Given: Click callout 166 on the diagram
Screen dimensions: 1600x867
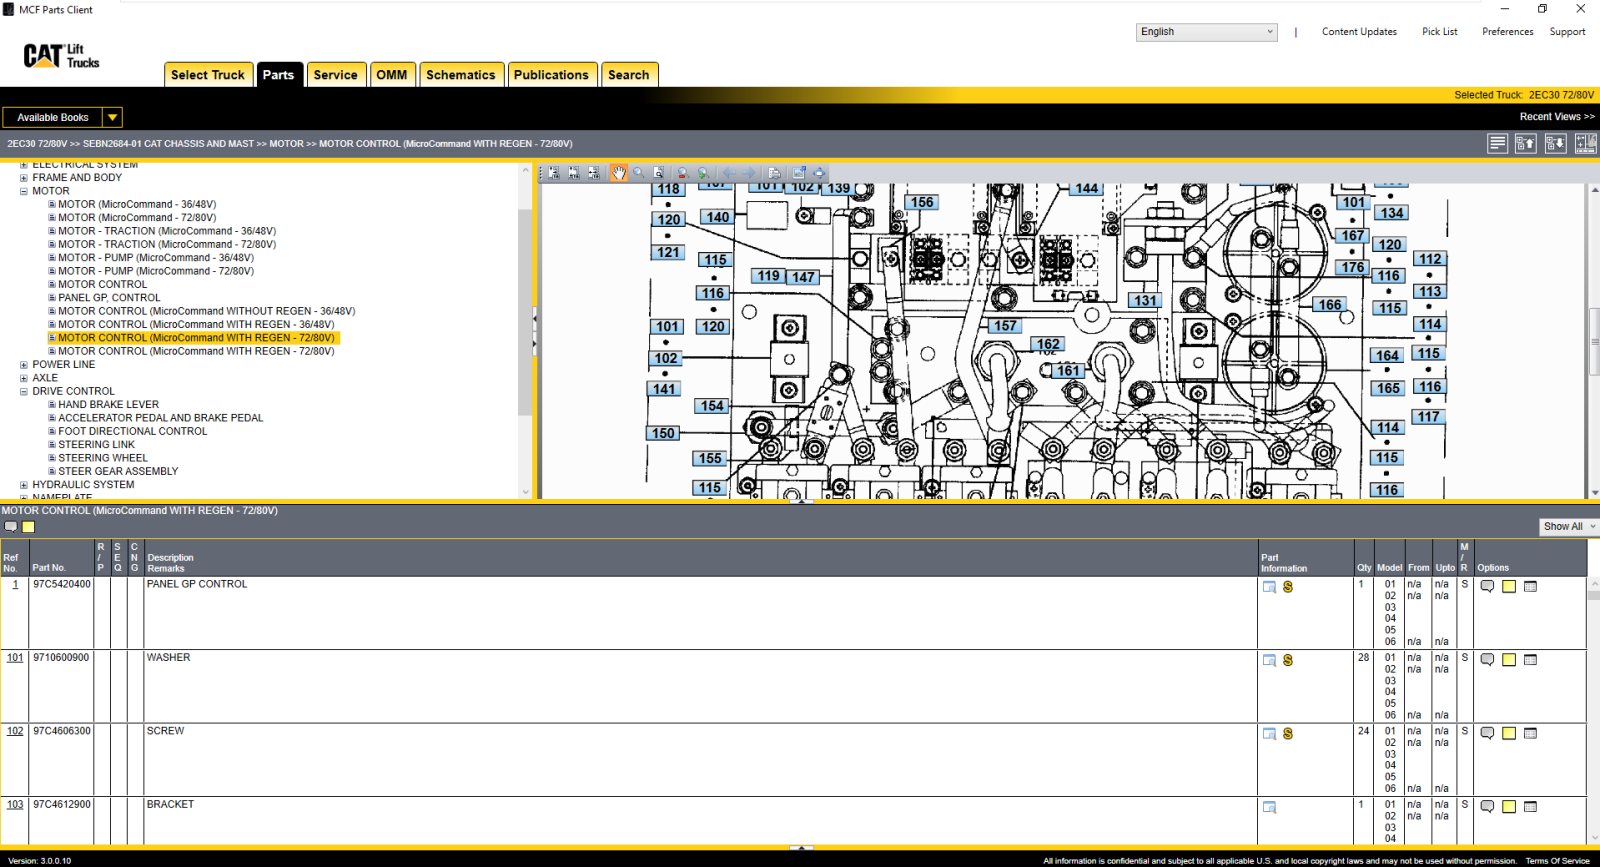Looking at the screenshot, I should (1330, 305).
